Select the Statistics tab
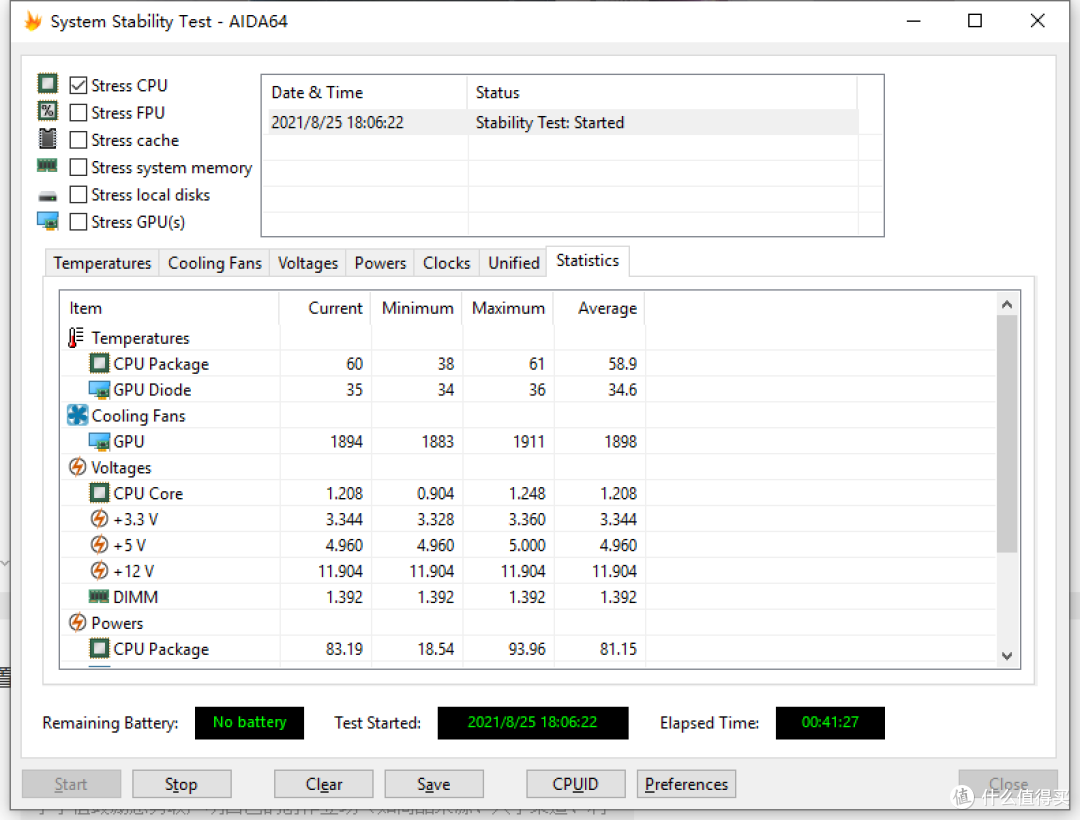The image size is (1080, 820). coord(588,261)
